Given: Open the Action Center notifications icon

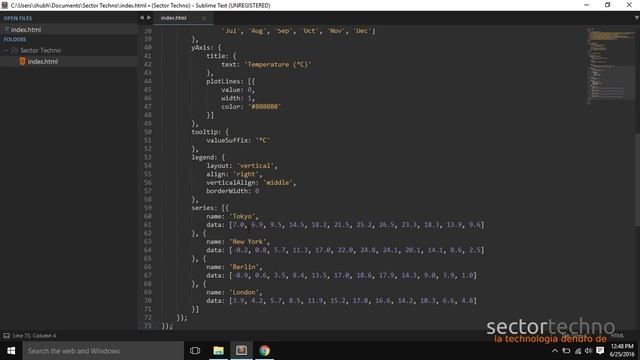Looking at the screenshot, I should point(600,351).
